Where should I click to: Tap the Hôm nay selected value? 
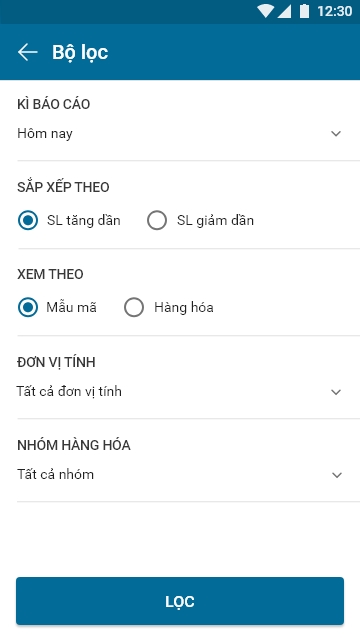coord(45,134)
